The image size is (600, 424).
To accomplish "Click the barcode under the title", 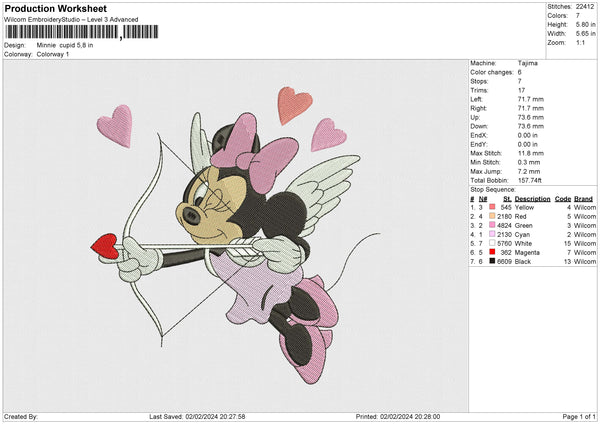I will coord(82,32).
